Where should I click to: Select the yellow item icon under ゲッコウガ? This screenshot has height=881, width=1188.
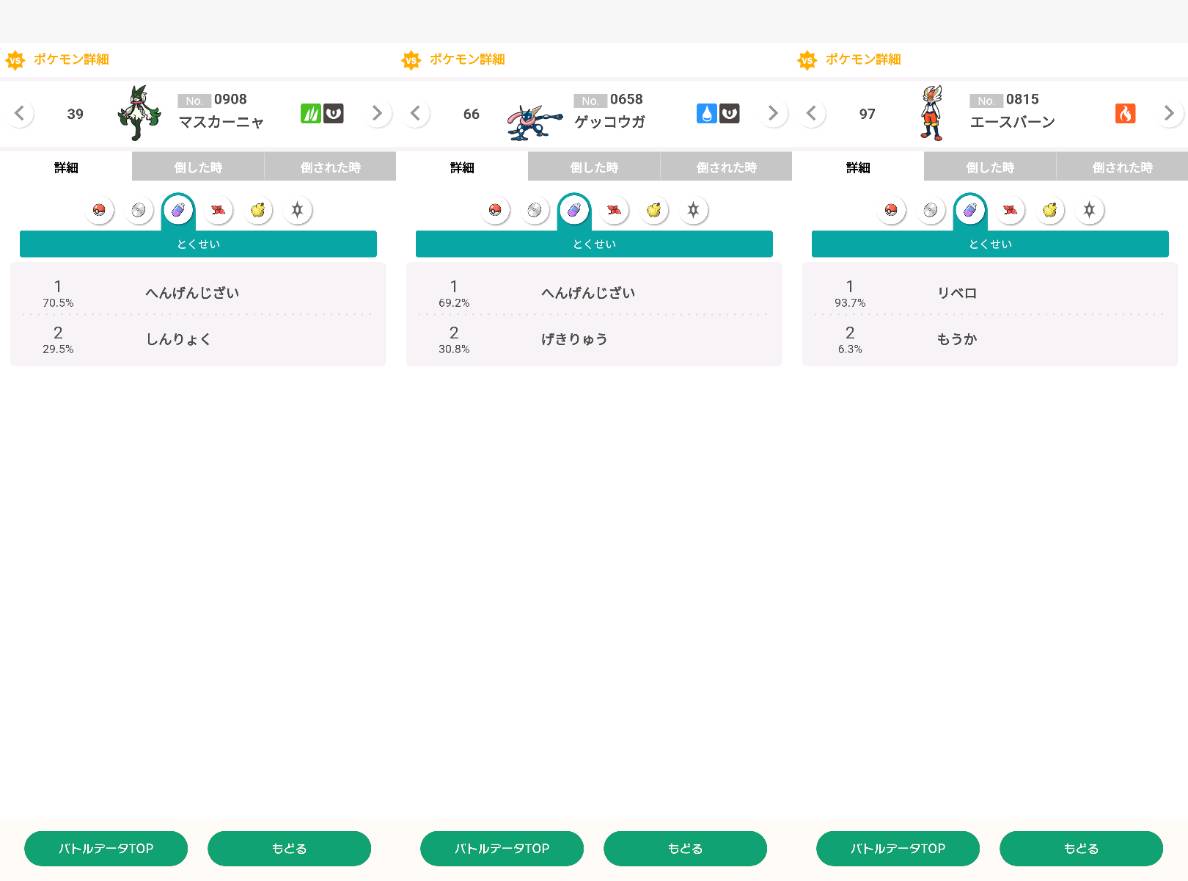[654, 210]
